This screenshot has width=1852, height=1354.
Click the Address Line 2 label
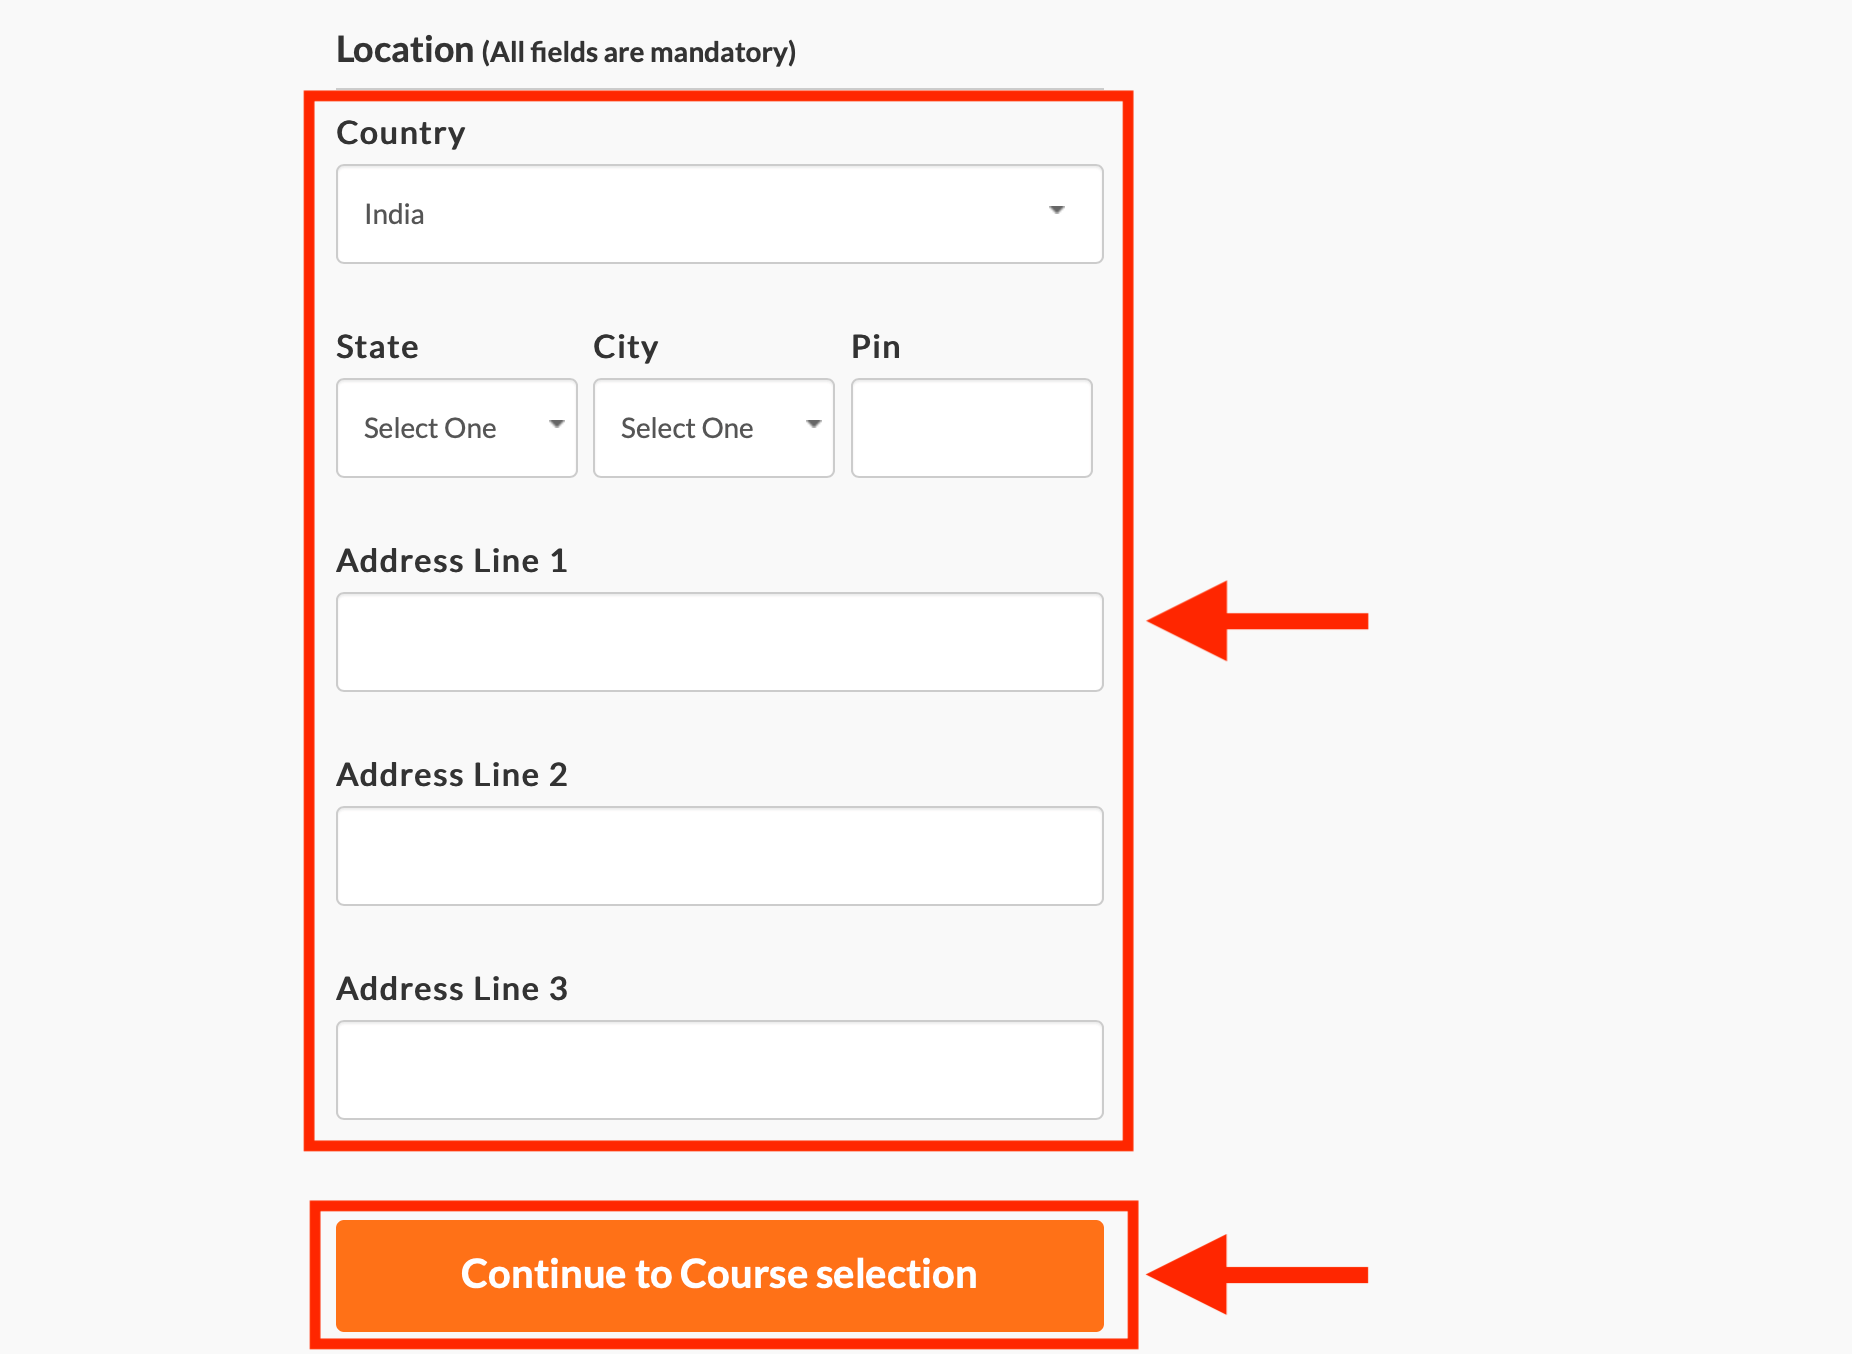[x=452, y=775]
